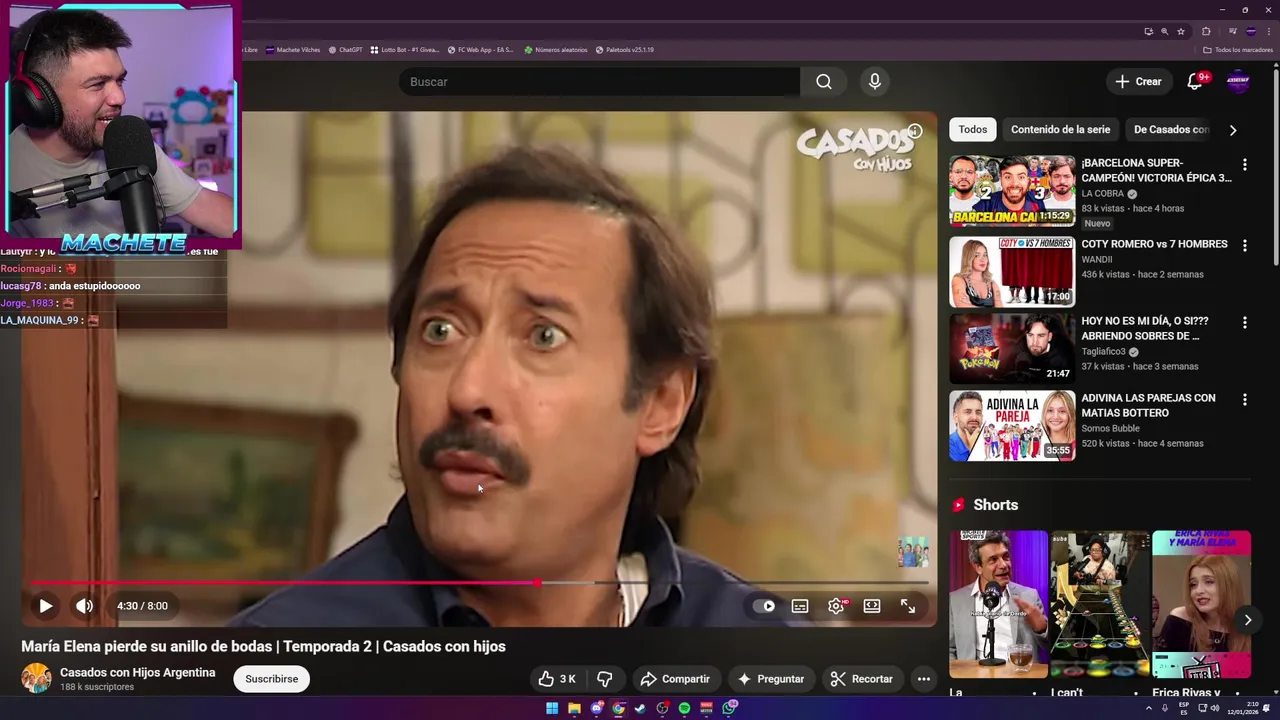Toggle the autoplay switch in the player
Image resolution: width=1280 pixels, height=720 pixels.
click(x=765, y=606)
